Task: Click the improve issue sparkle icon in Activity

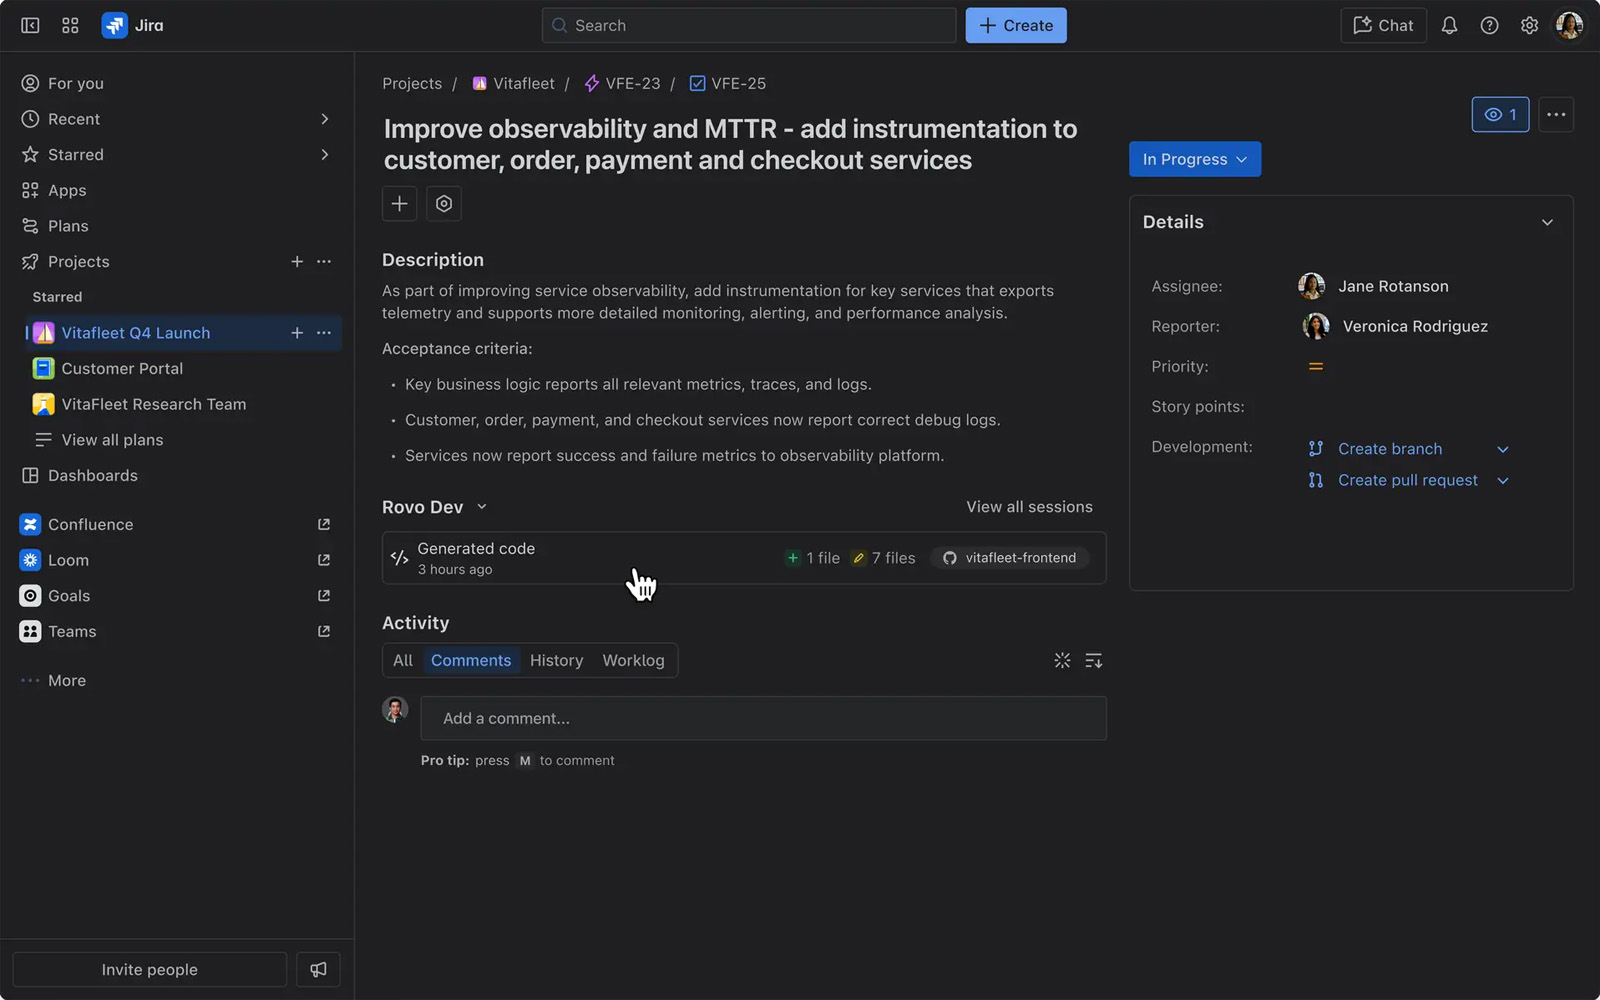Action: coord(1062,660)
